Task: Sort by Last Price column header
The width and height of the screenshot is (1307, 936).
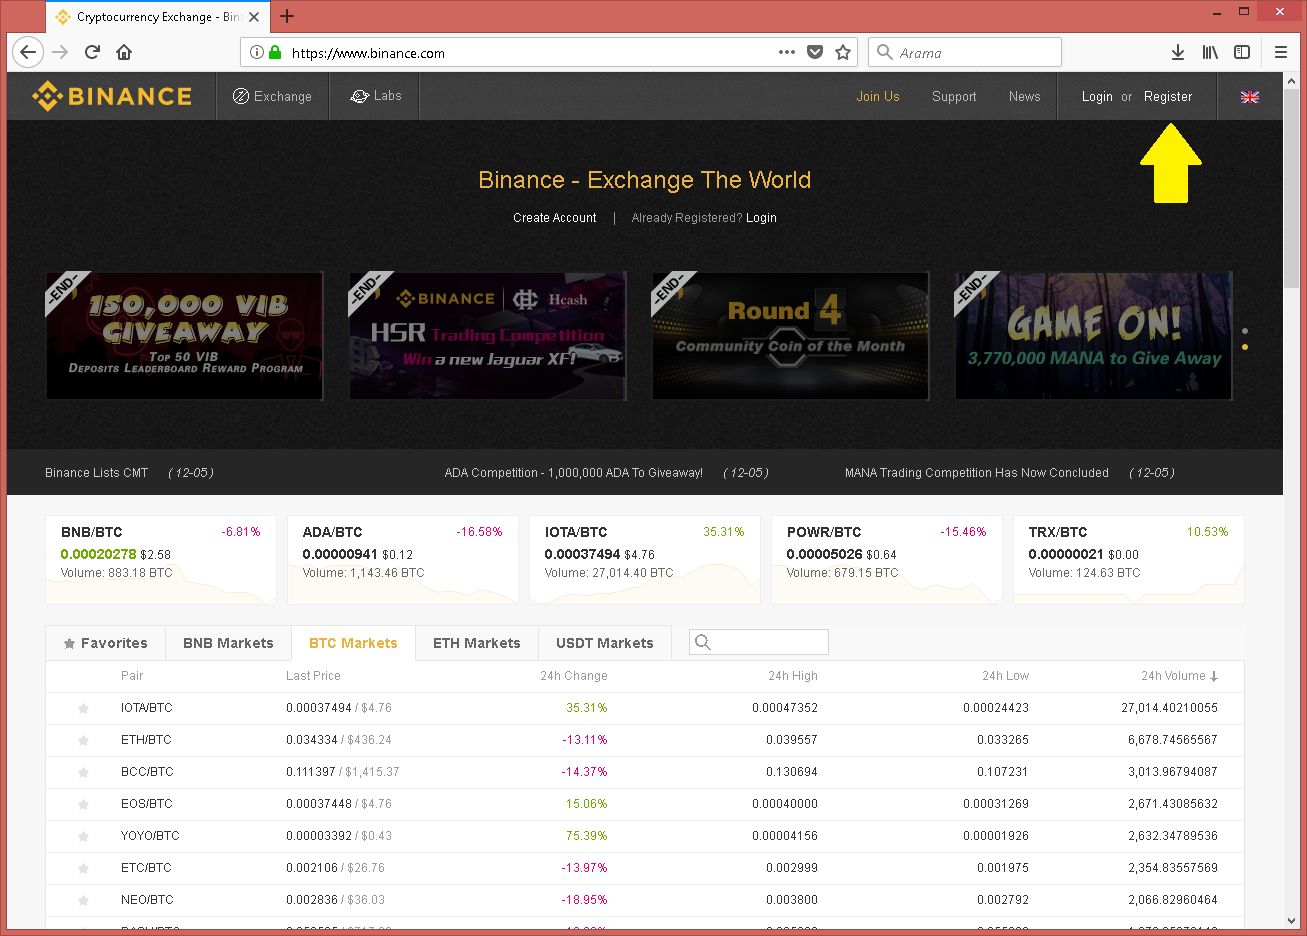Action: (313, 676)
